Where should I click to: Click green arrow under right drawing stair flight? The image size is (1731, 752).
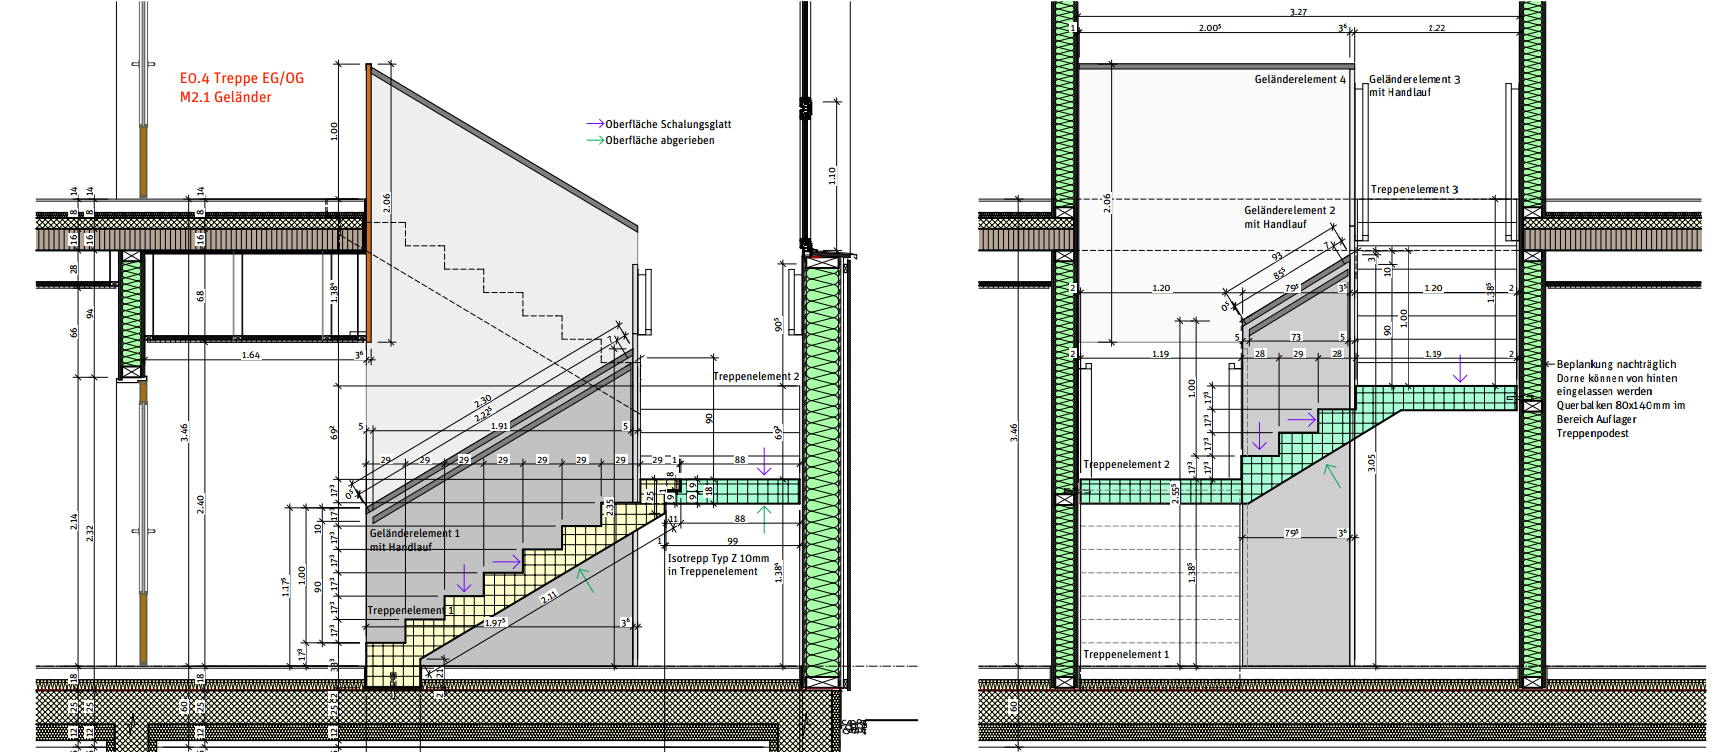[x=1332, y=475]
